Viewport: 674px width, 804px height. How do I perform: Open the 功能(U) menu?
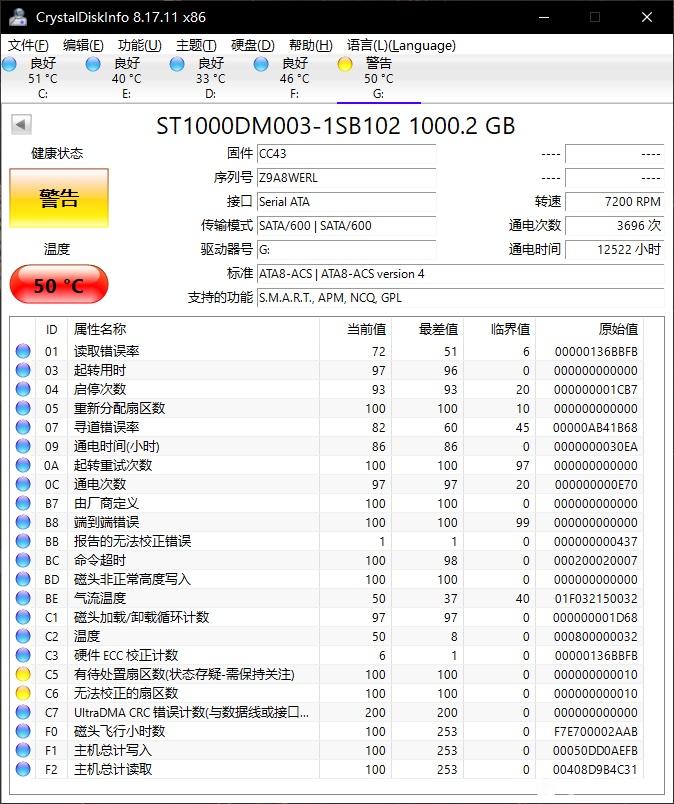(140, 45)
